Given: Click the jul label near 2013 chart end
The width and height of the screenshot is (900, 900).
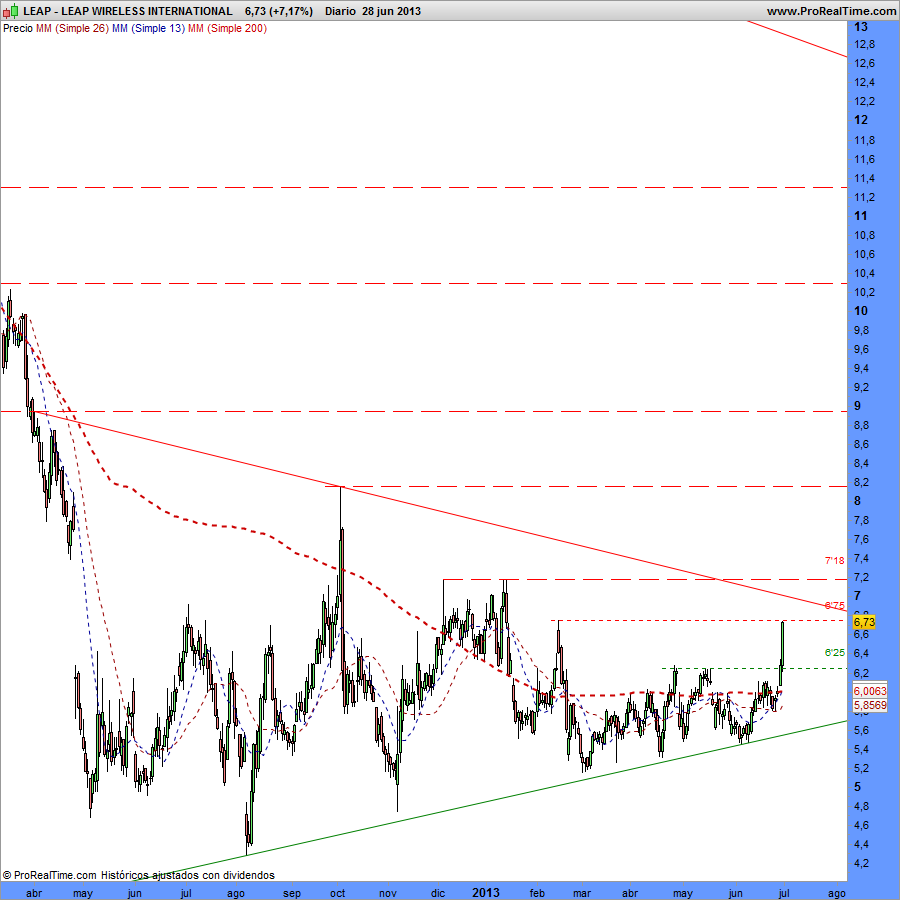Looking at the screenshot, I should pos(783,893).
